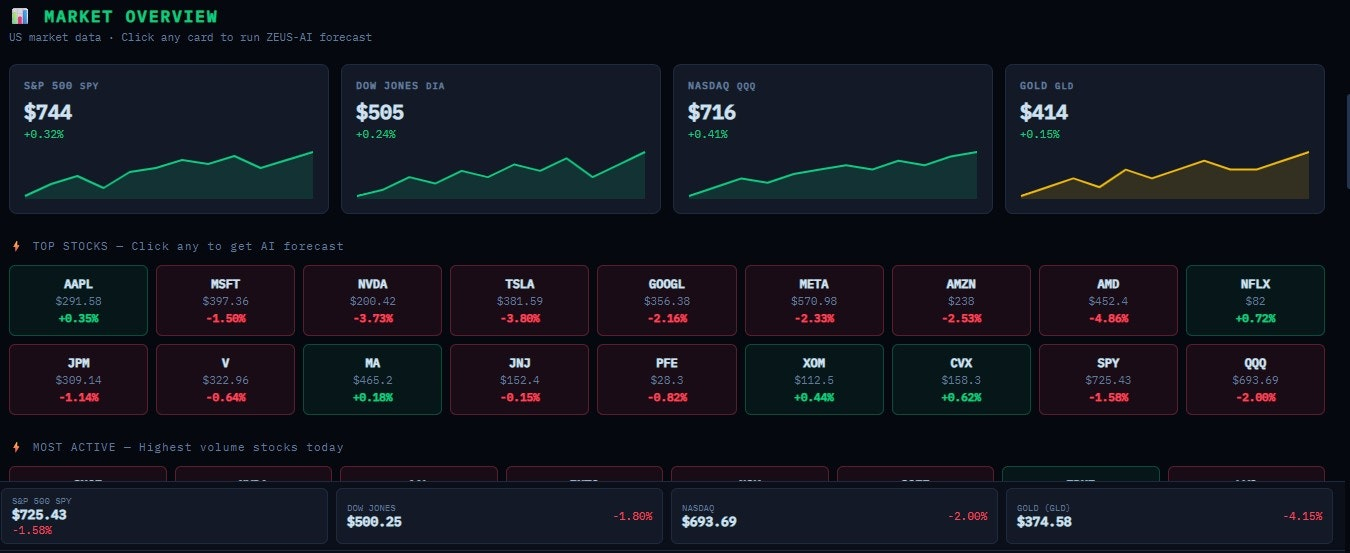1350x553 pixels.
Task: Open the XOM stock tile
Action: click(814, 379)
